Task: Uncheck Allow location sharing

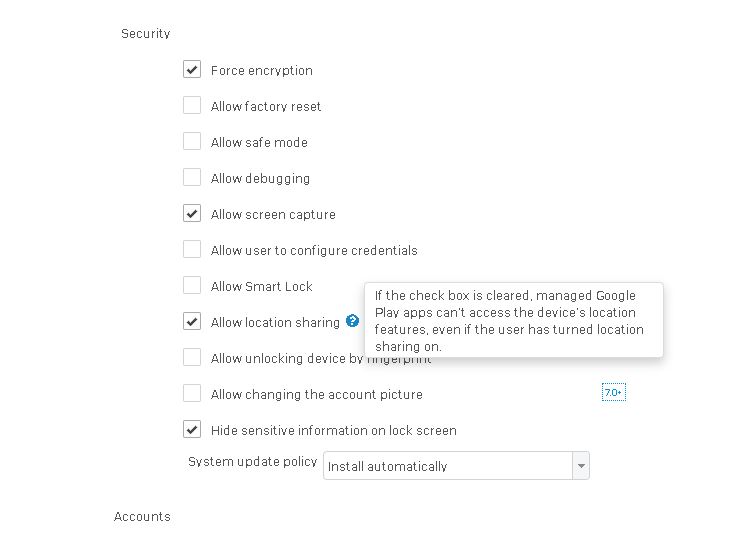Action: click(192, 321)
